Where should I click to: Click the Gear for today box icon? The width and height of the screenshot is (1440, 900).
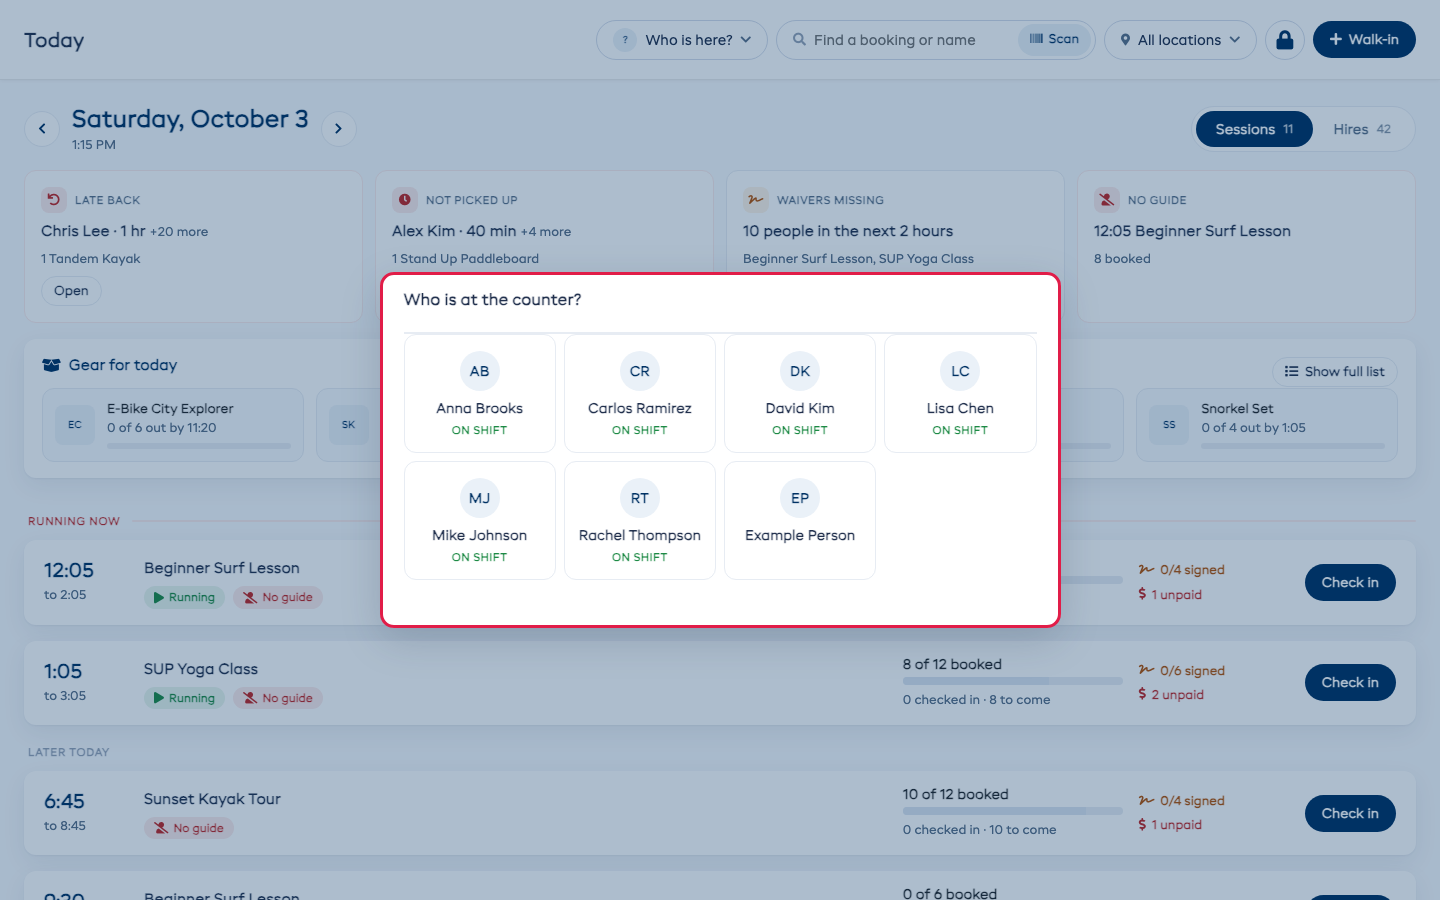coord(52,365)
